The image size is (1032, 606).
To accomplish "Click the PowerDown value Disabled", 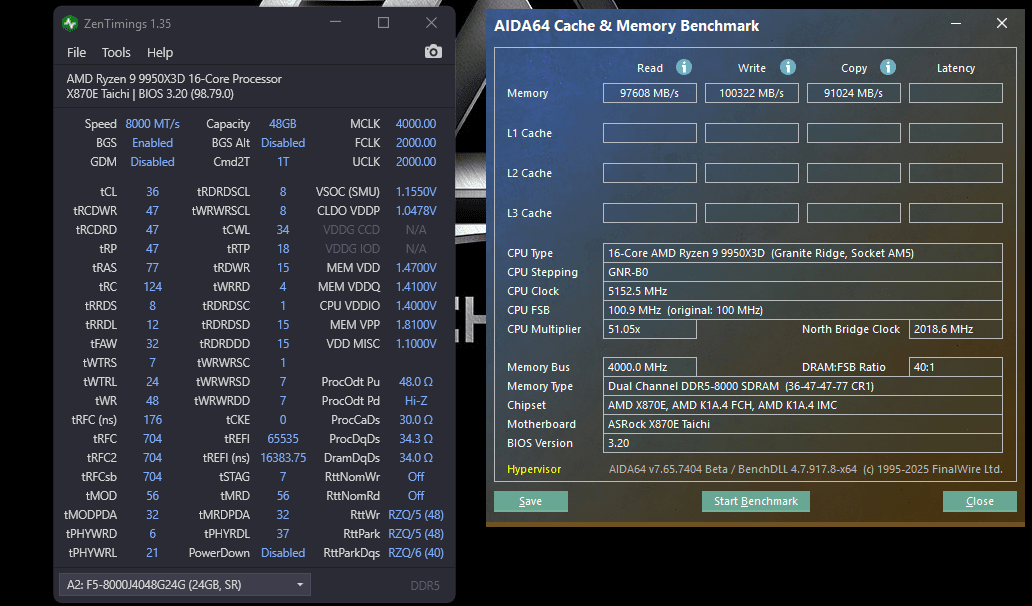I will [x=283, y=553].
